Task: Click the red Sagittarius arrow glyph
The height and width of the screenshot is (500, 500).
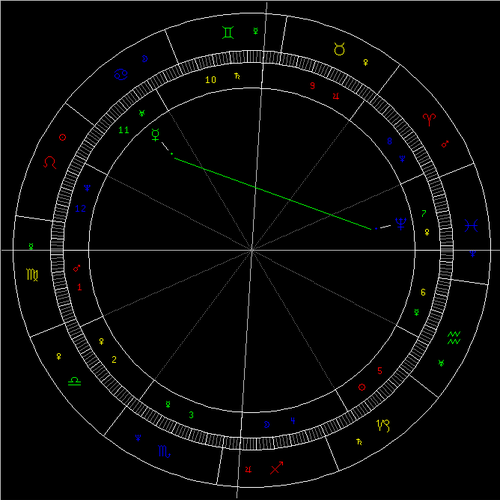Action: coord(277,468)
